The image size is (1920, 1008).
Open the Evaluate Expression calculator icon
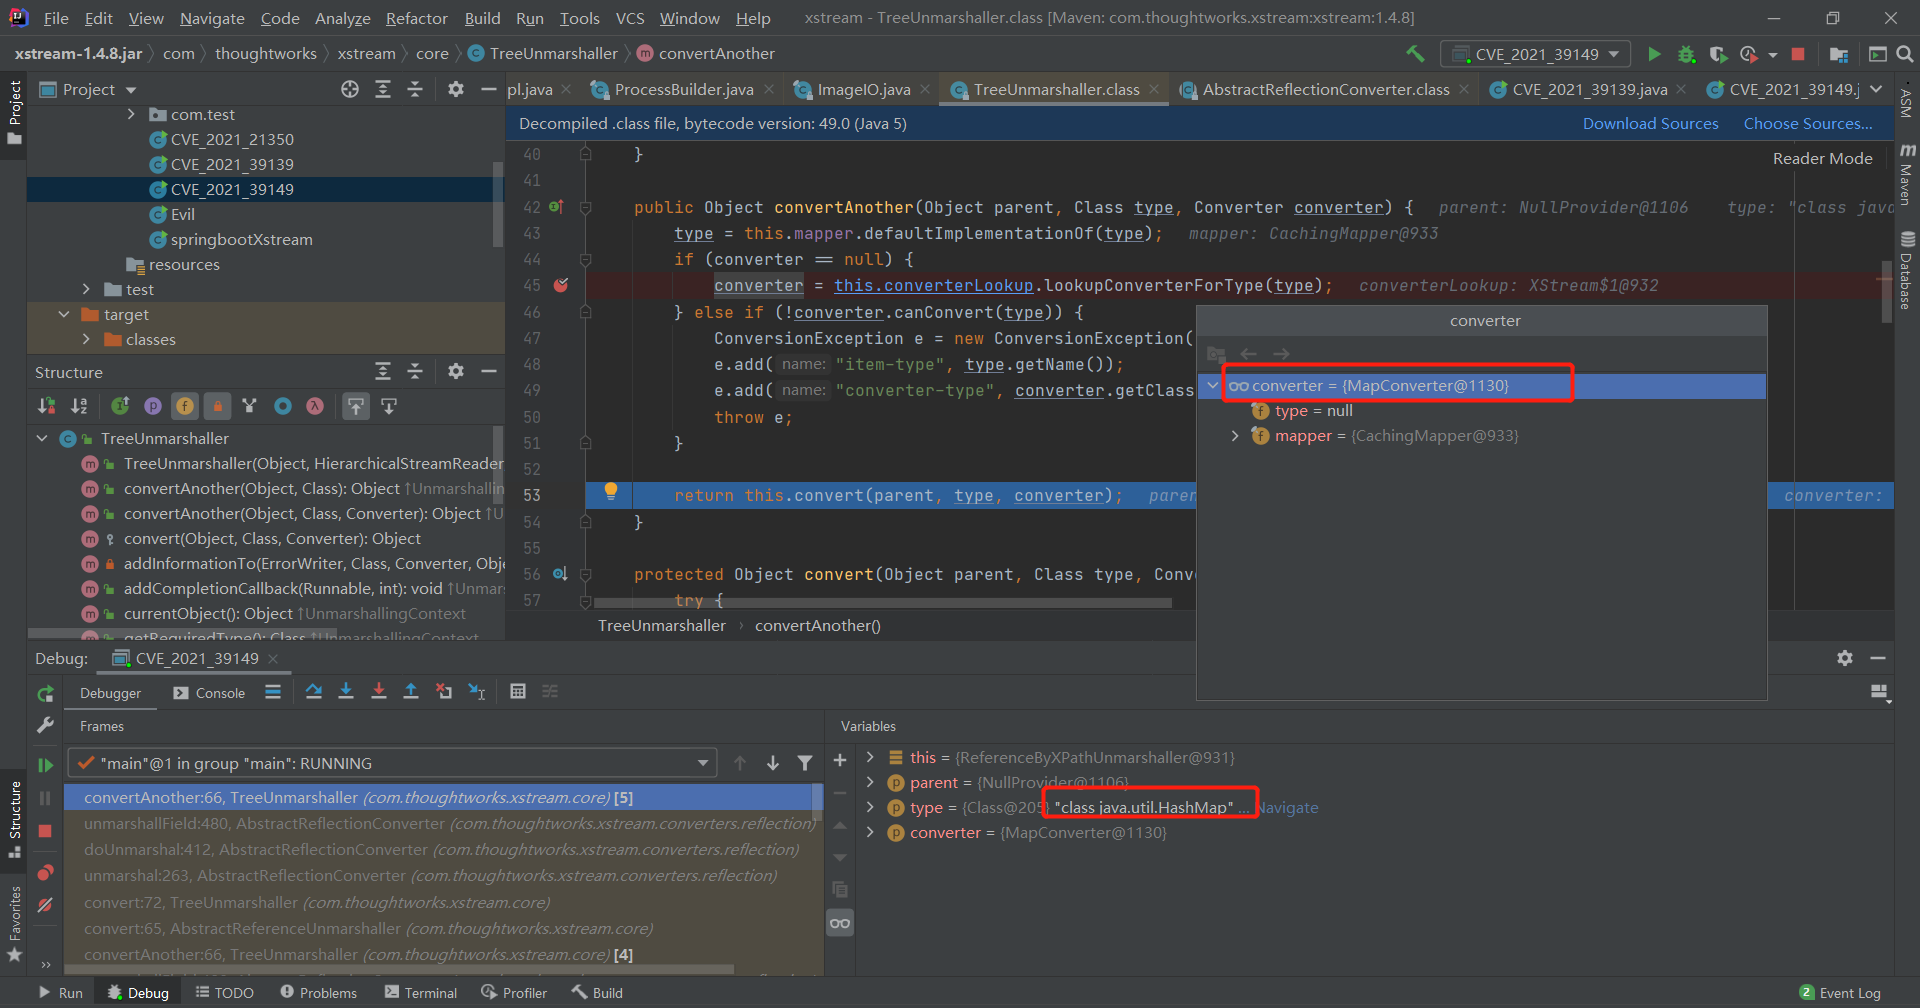pos(518,691)
